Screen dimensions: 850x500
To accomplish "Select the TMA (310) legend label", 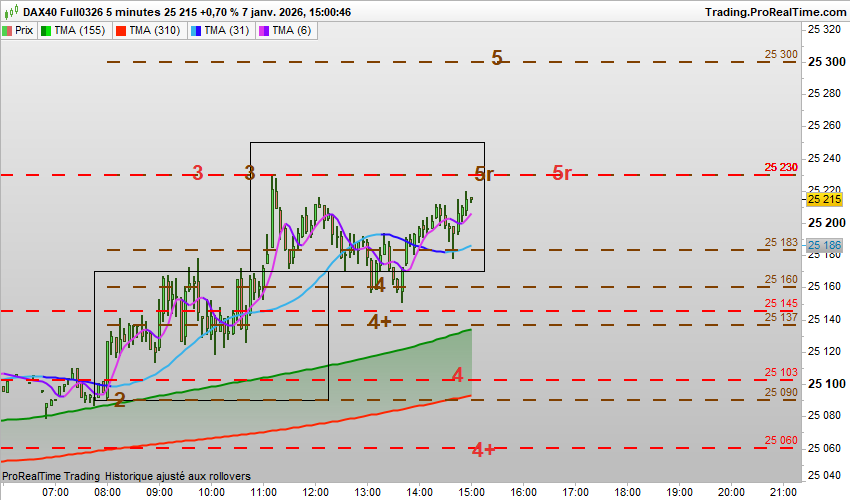I will [154, 30].
